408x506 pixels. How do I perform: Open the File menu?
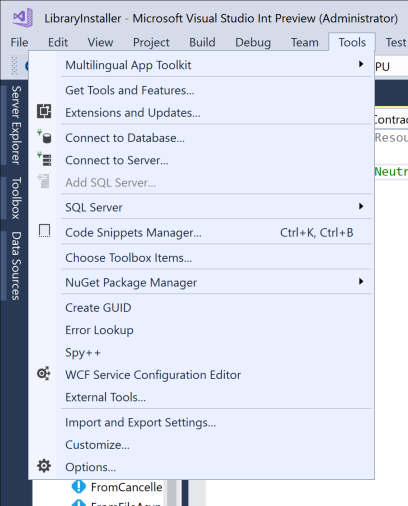pos(19,42)
